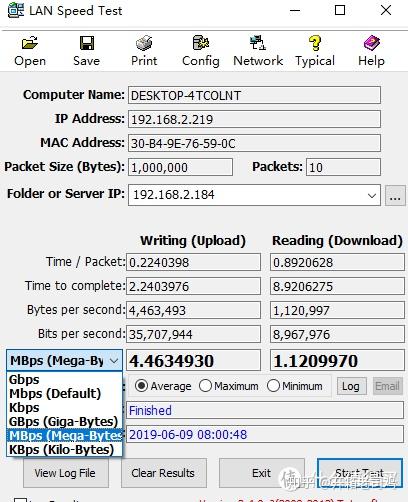
Task: Click download Time to complete 8.9206275
Action: 337,286
